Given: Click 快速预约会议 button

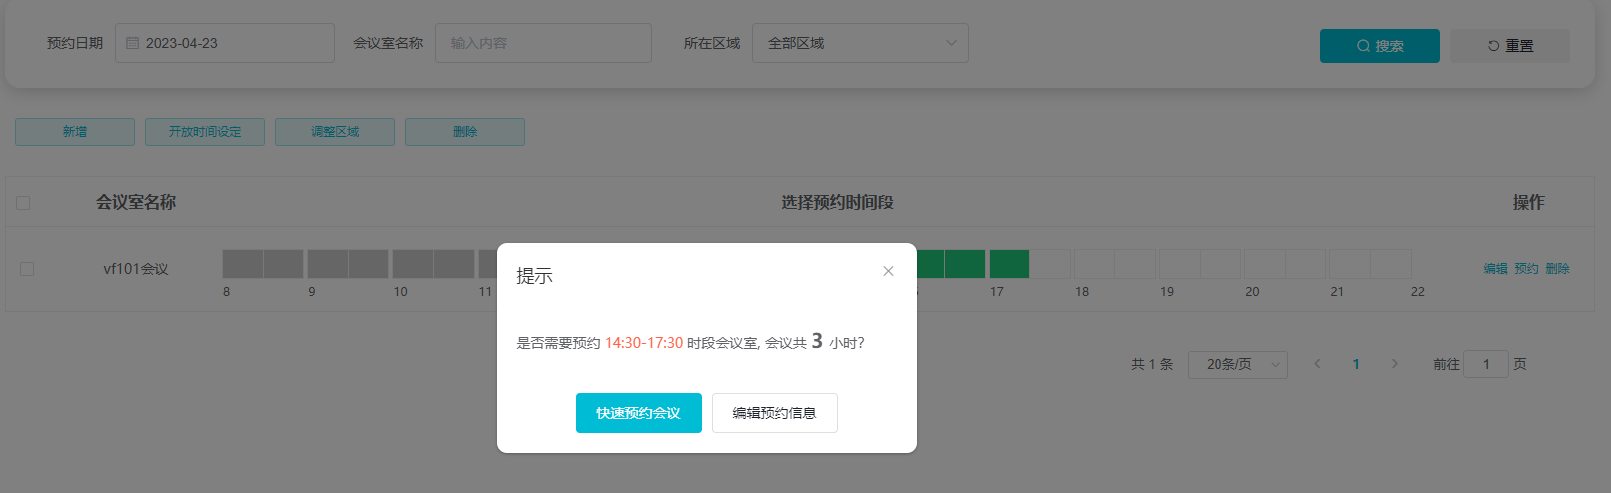Looking at the screenshot, I should click(x=638, y=413).
